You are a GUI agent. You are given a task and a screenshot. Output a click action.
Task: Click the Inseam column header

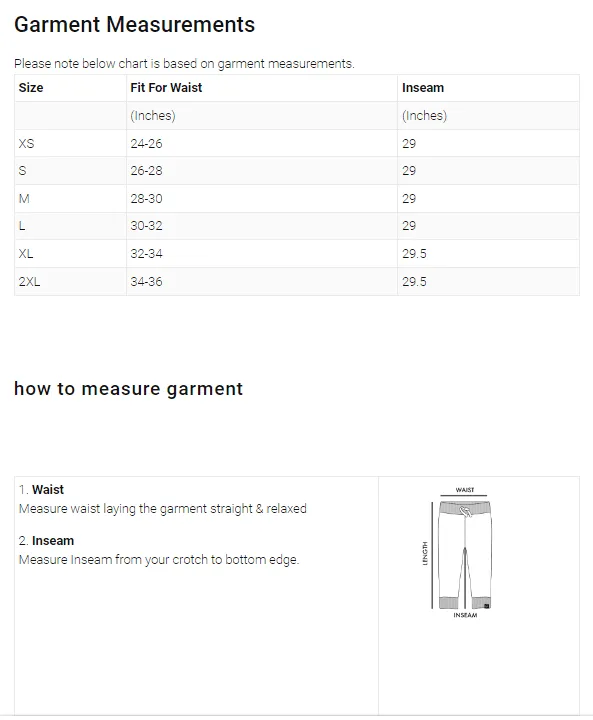(423, 88)
